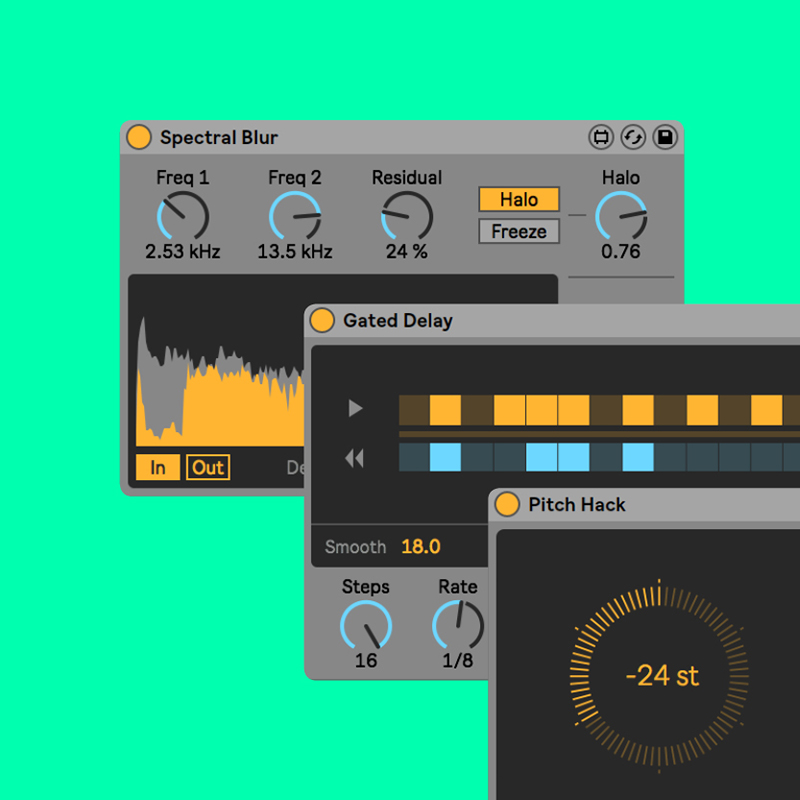800x800 pixels.
Task: Click the Halo amount knob showing 0.76
Action: point(621,213)
